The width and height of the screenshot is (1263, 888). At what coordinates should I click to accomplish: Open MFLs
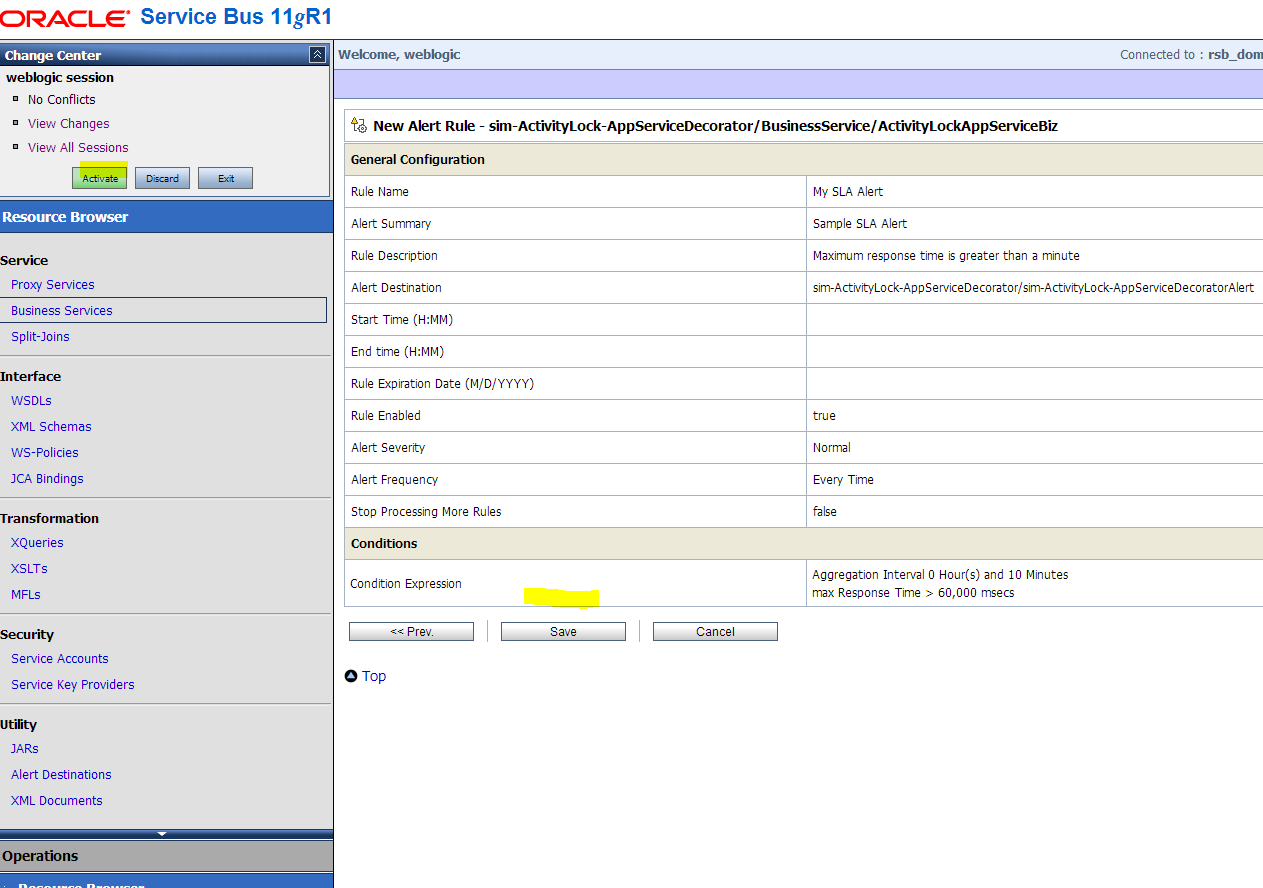pyautogui.click(x=26, y=595)
